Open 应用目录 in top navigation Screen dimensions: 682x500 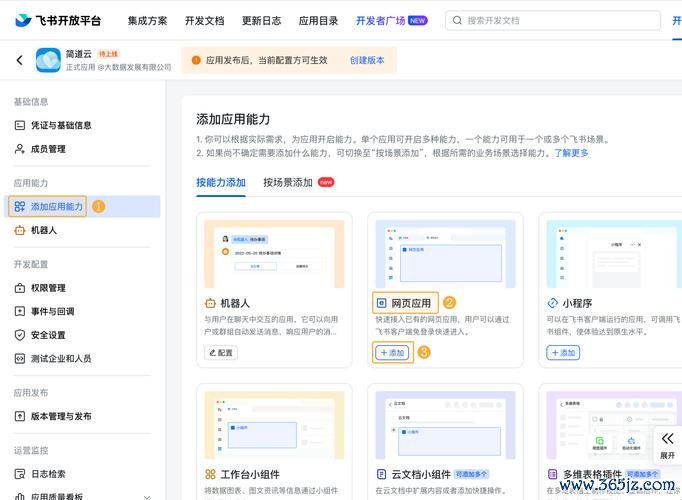point(318,20)
